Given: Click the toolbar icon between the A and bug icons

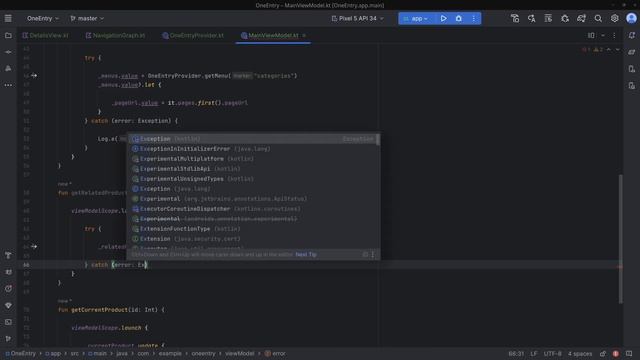Looking at the screenshot, I should pyautogui.click(x=548, y=18).
